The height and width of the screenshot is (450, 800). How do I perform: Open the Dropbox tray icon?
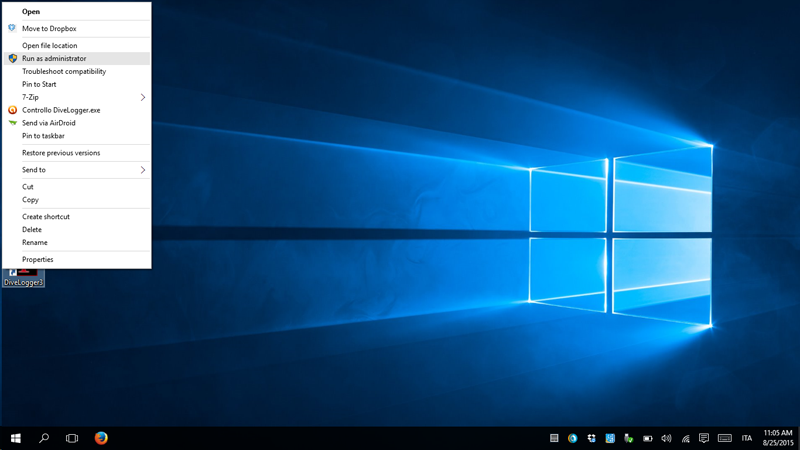591,438
